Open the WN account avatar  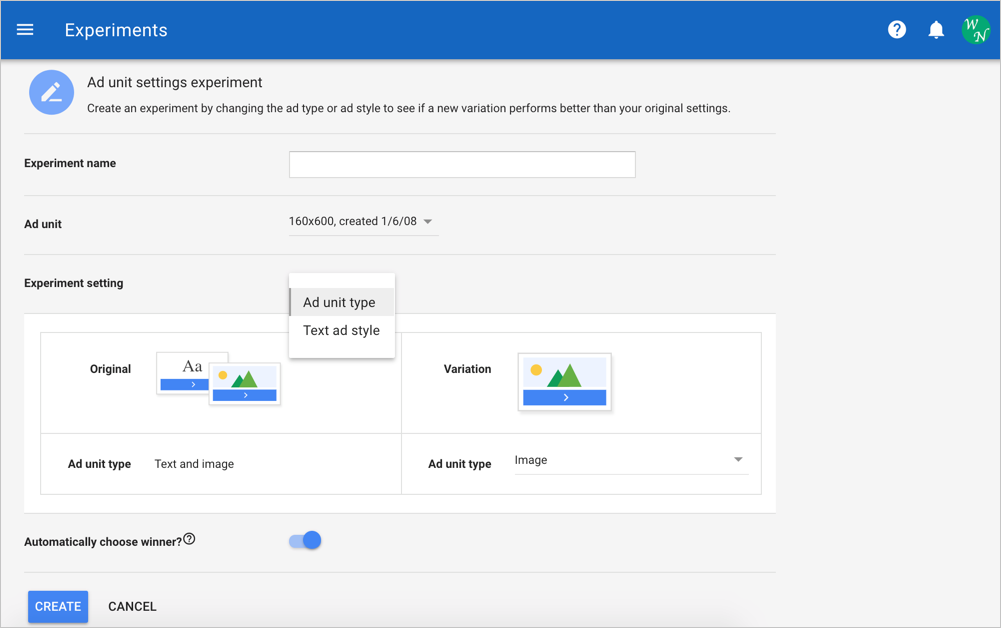[x=975, y=30]
